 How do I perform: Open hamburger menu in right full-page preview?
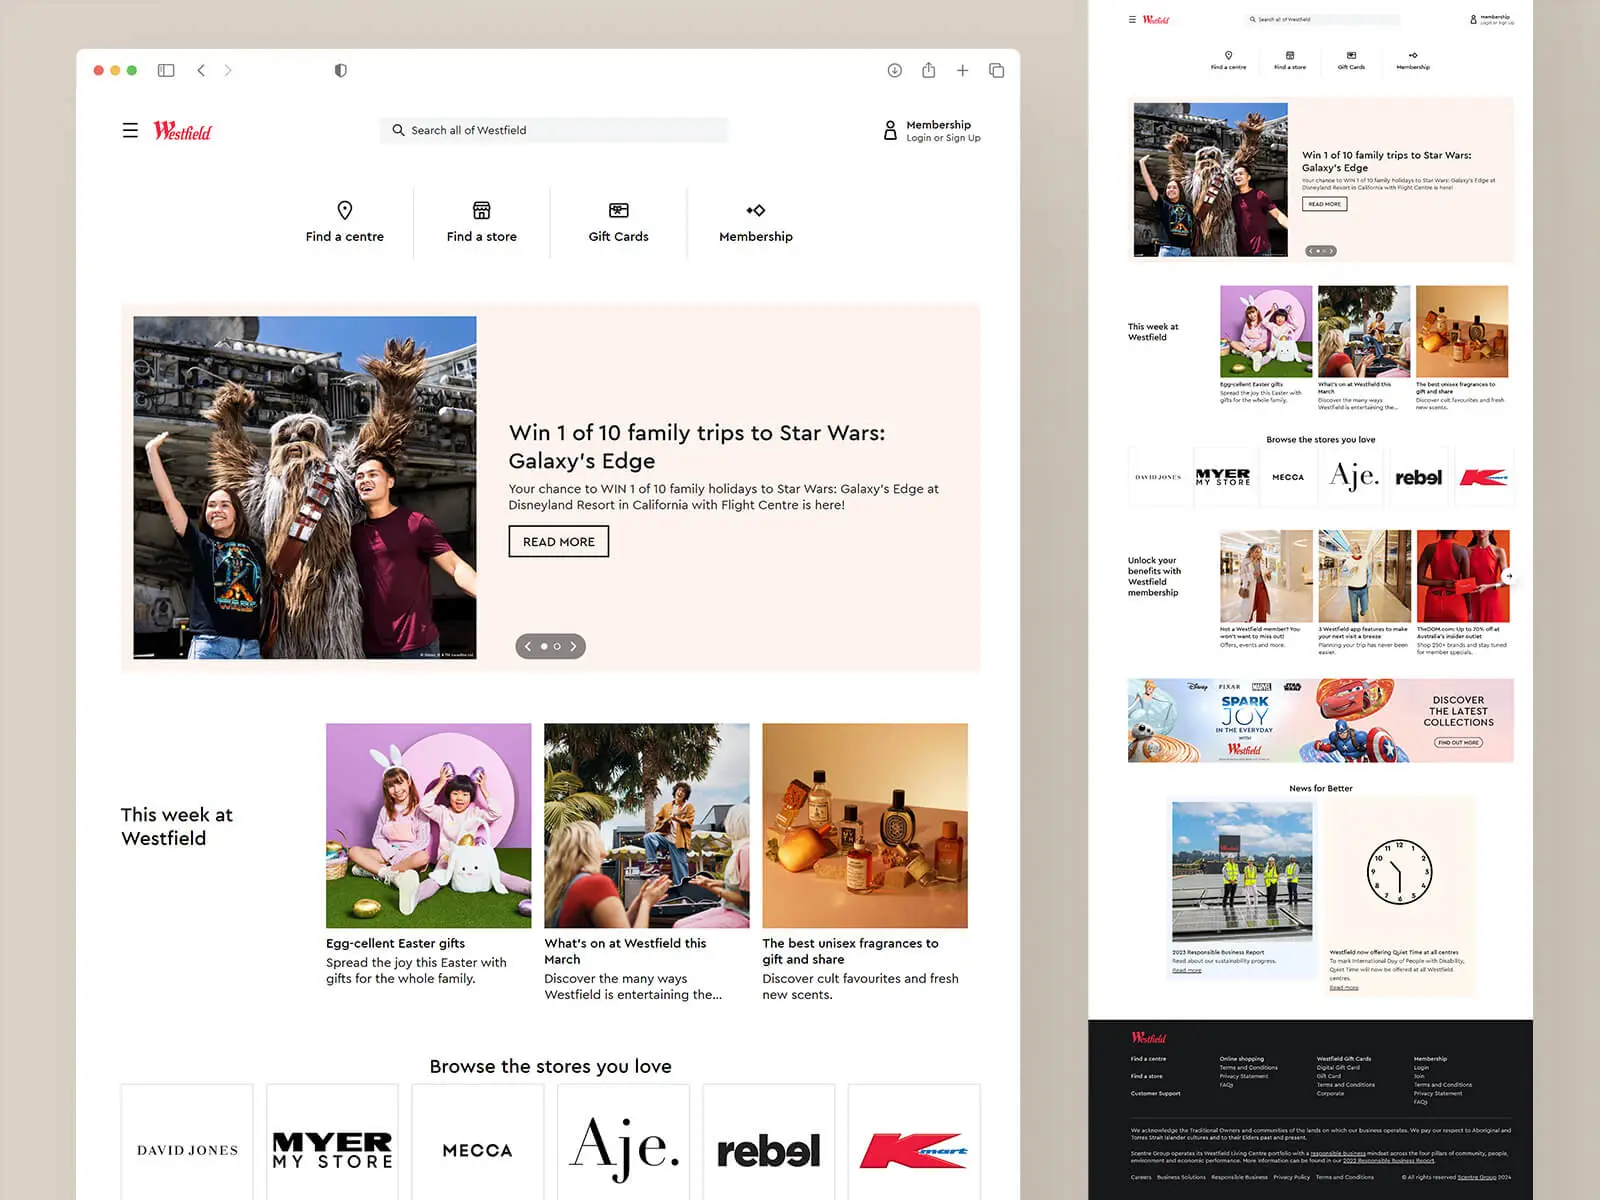point(1132,19)
